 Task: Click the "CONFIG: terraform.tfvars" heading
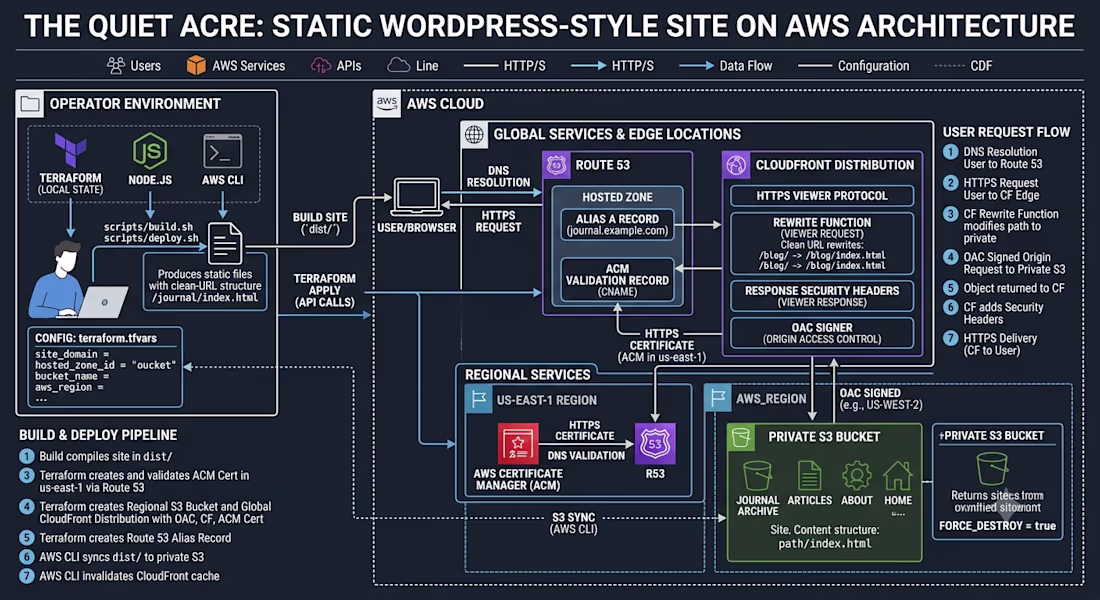click(x=96, y=338)
